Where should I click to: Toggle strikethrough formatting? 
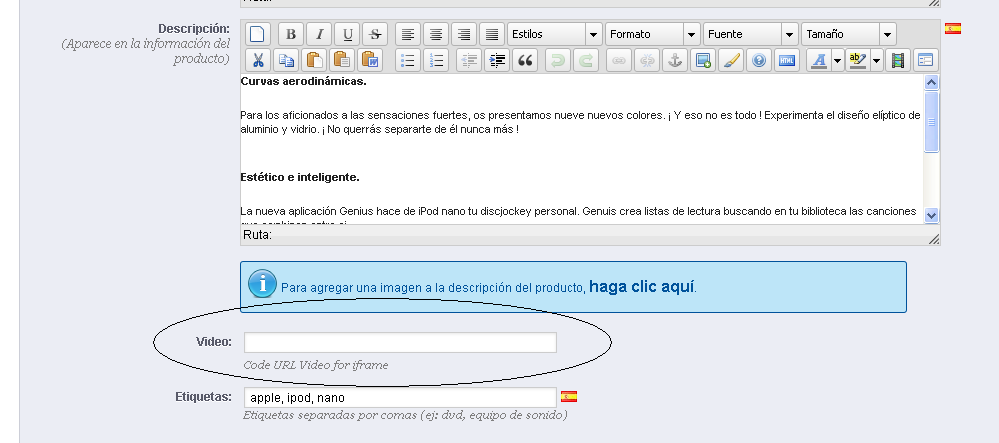(x=375, y=34)
